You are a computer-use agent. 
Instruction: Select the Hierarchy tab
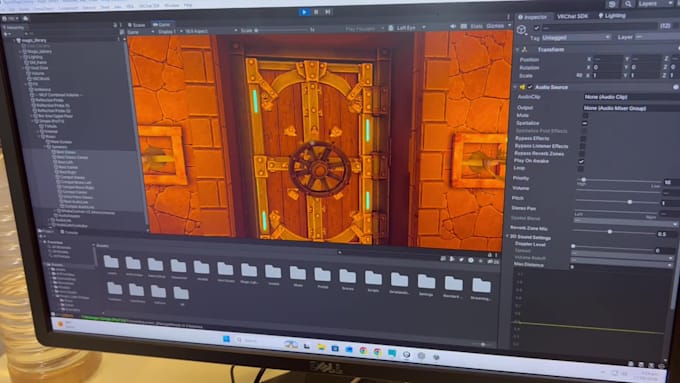(14, 27)
